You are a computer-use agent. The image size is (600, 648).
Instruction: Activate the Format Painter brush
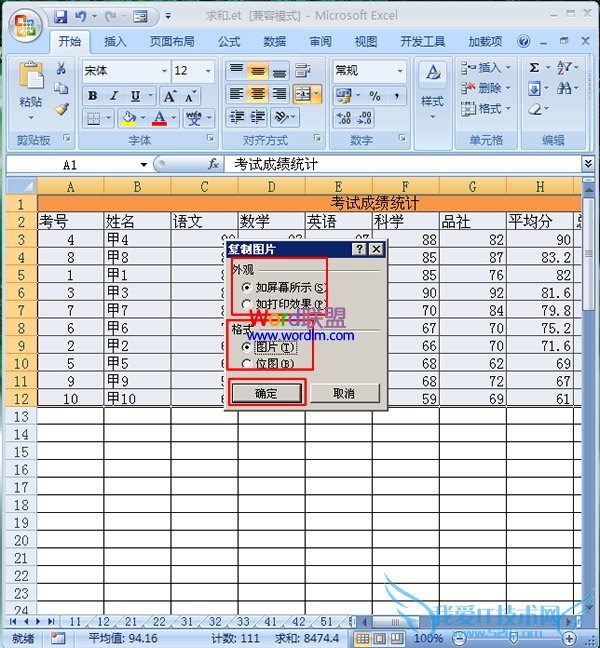[x=62, y=108]
